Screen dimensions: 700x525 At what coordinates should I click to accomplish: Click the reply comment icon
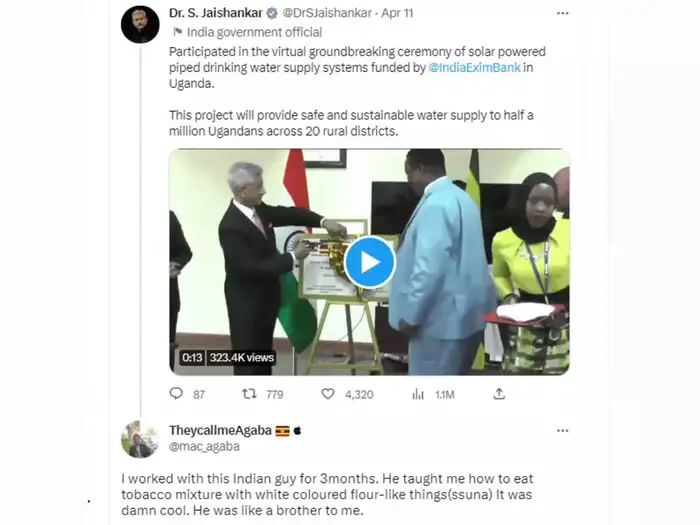tap(176, 394)
